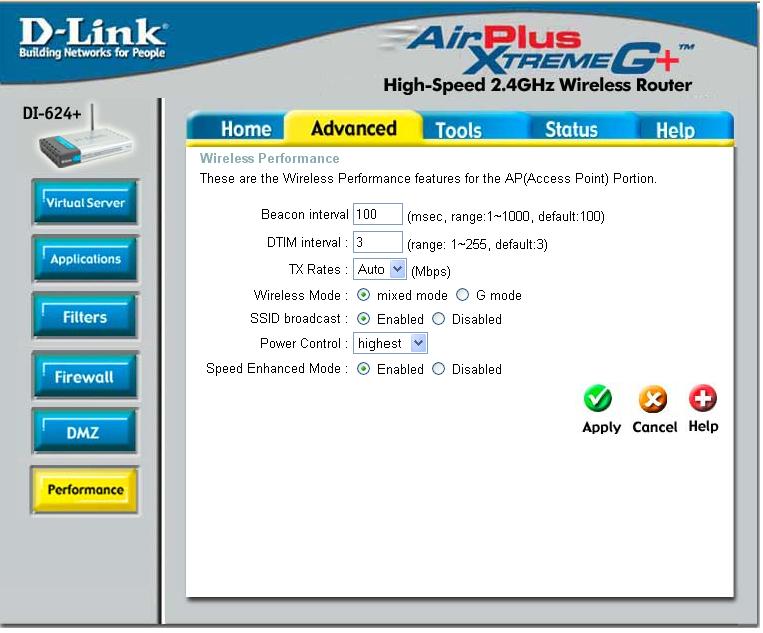Set SSID broadcast to Disabled
The height and width of the screenshot is (633, 763).
440,320
